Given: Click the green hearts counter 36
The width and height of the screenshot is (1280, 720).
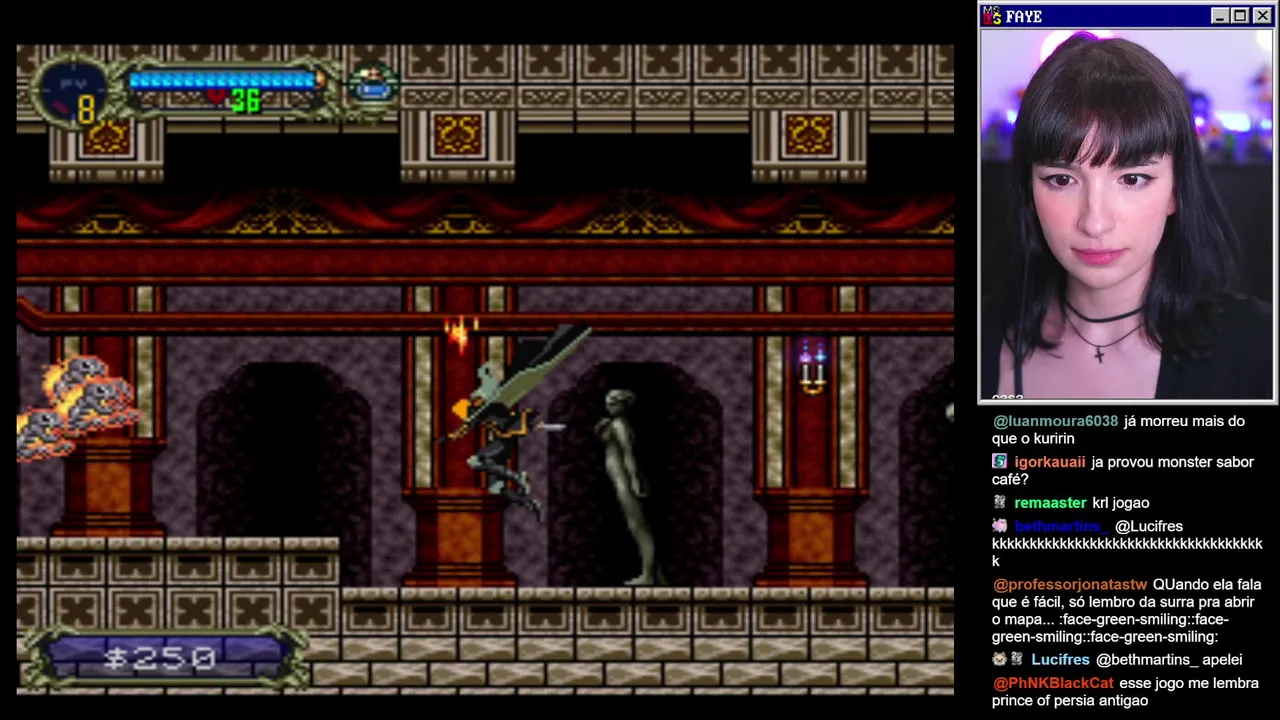Looking at the screenshot, I should 245,100.
